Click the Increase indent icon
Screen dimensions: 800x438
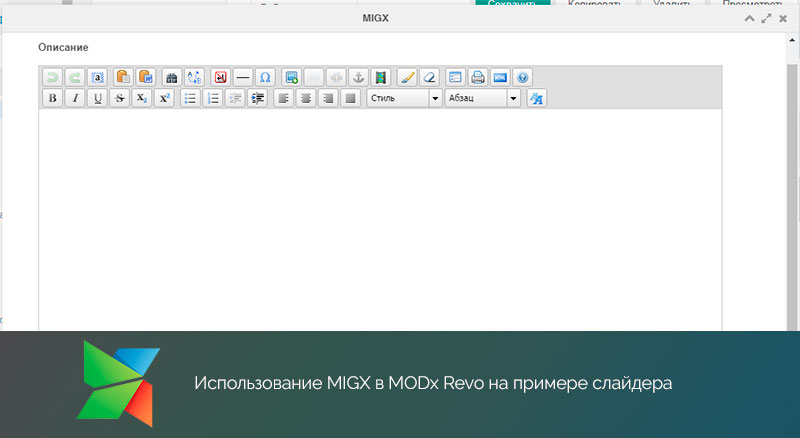tap(257, 98)
